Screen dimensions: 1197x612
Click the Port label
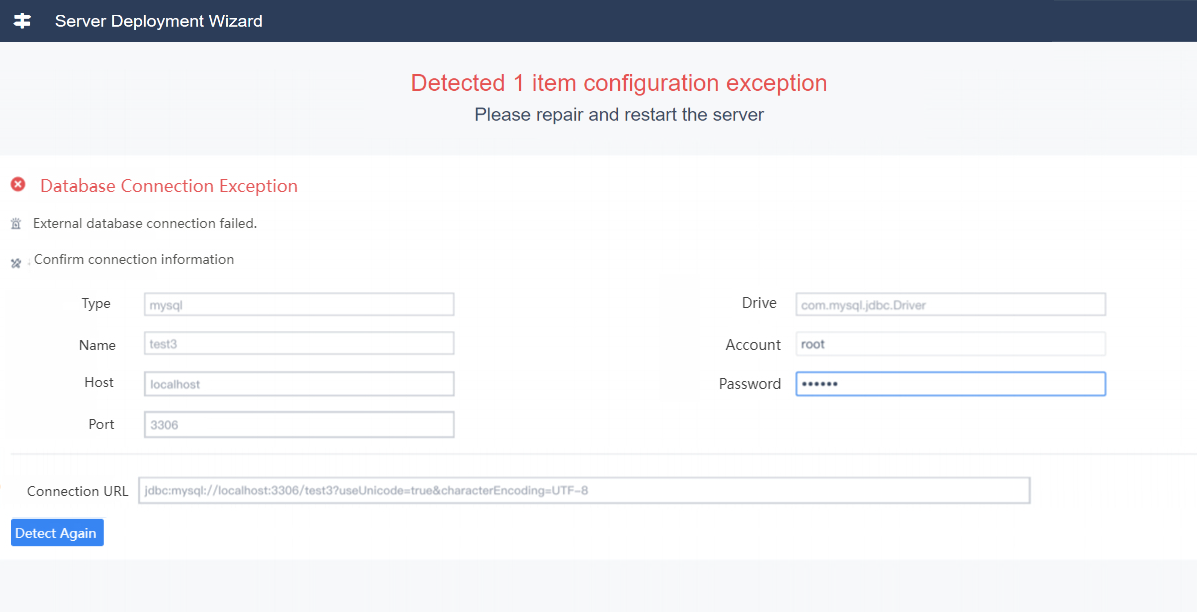pos(102,424)
